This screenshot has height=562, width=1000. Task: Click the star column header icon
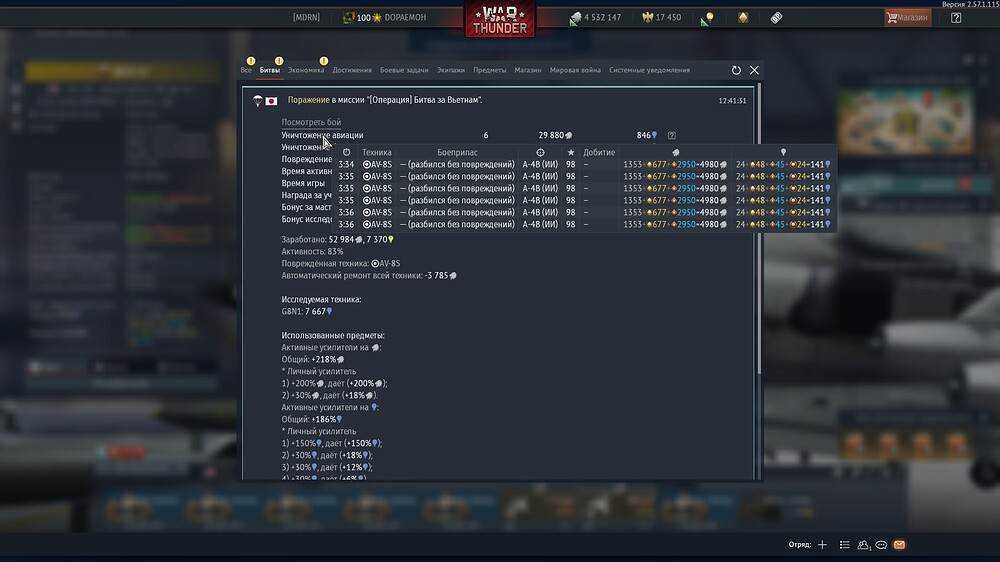click(571, 152)
